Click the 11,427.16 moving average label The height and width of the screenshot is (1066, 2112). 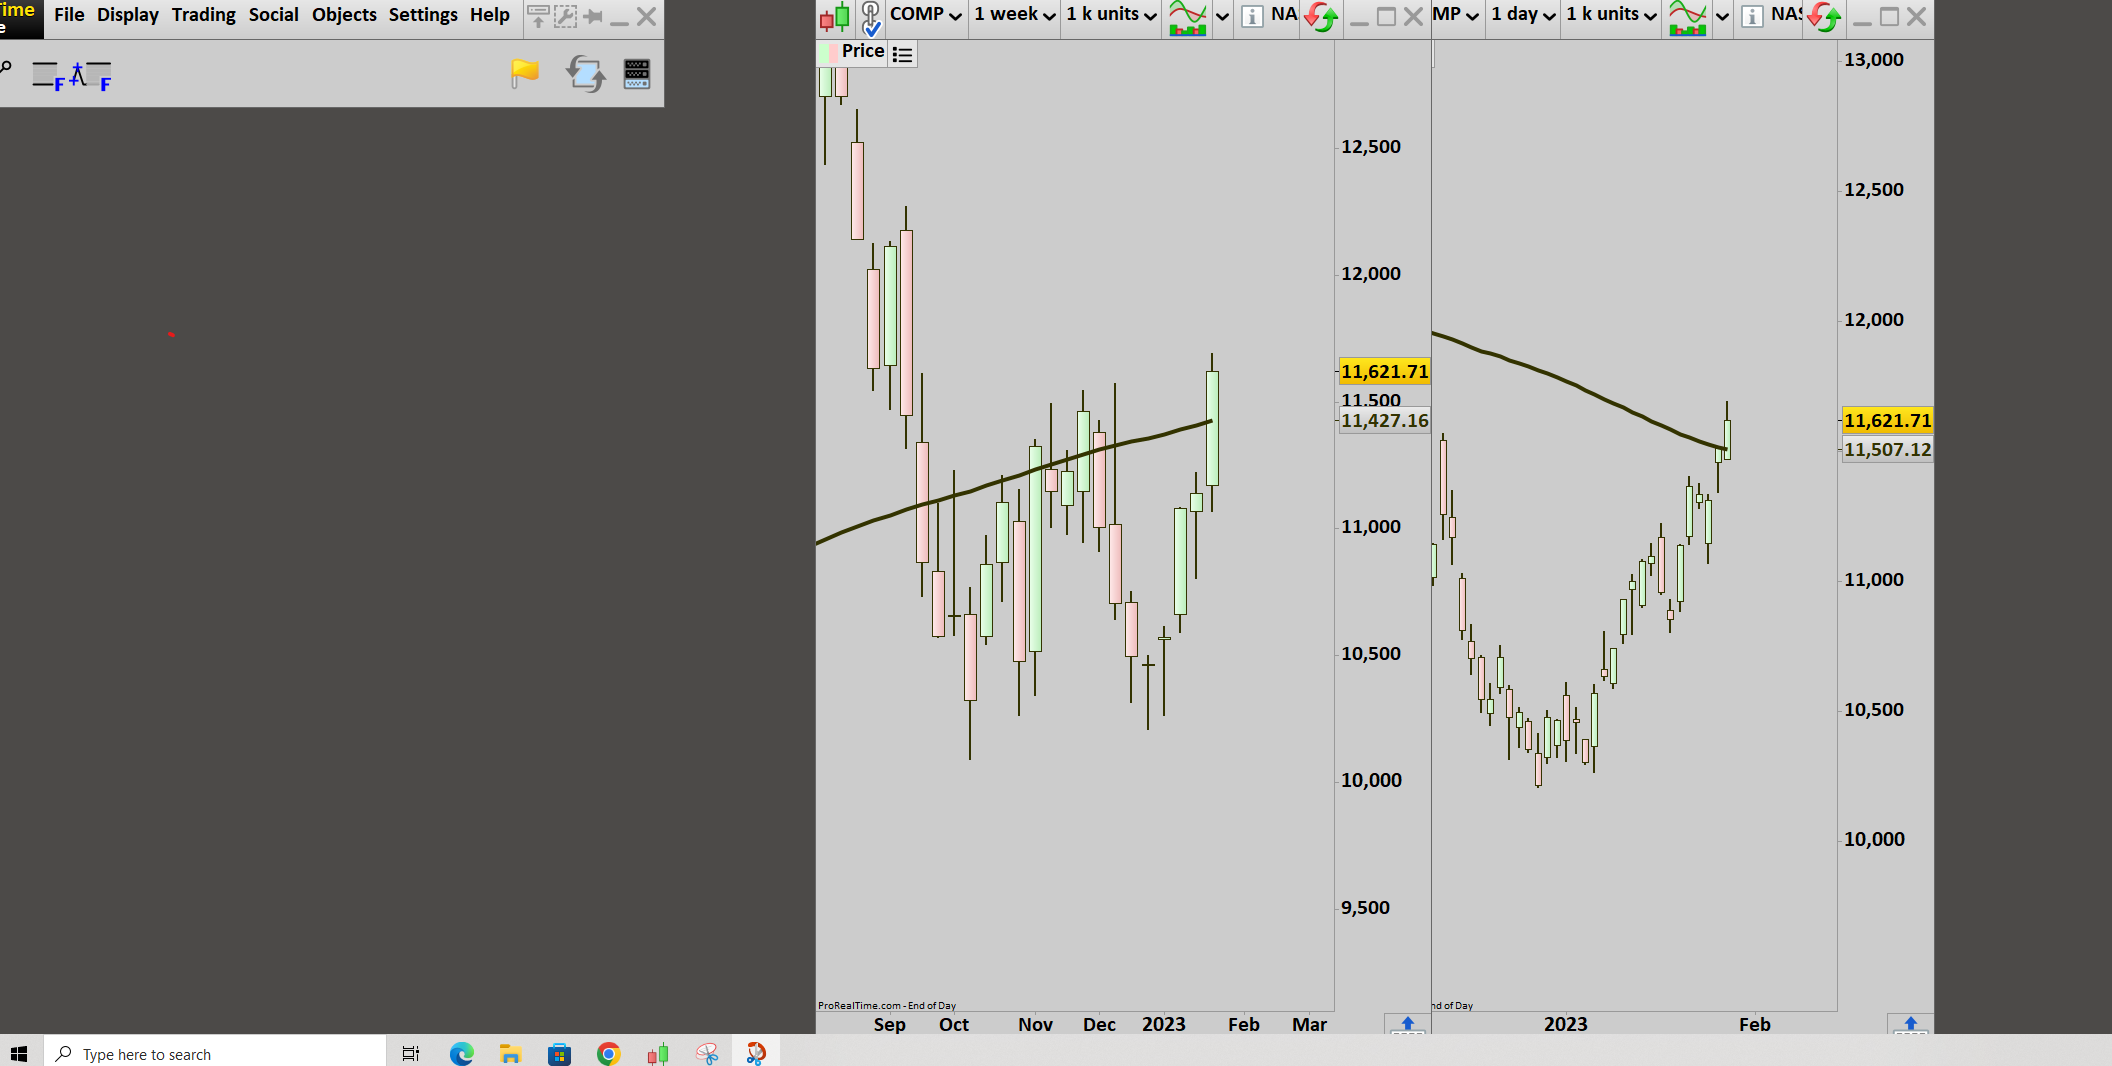click(x=1384, y=421)
